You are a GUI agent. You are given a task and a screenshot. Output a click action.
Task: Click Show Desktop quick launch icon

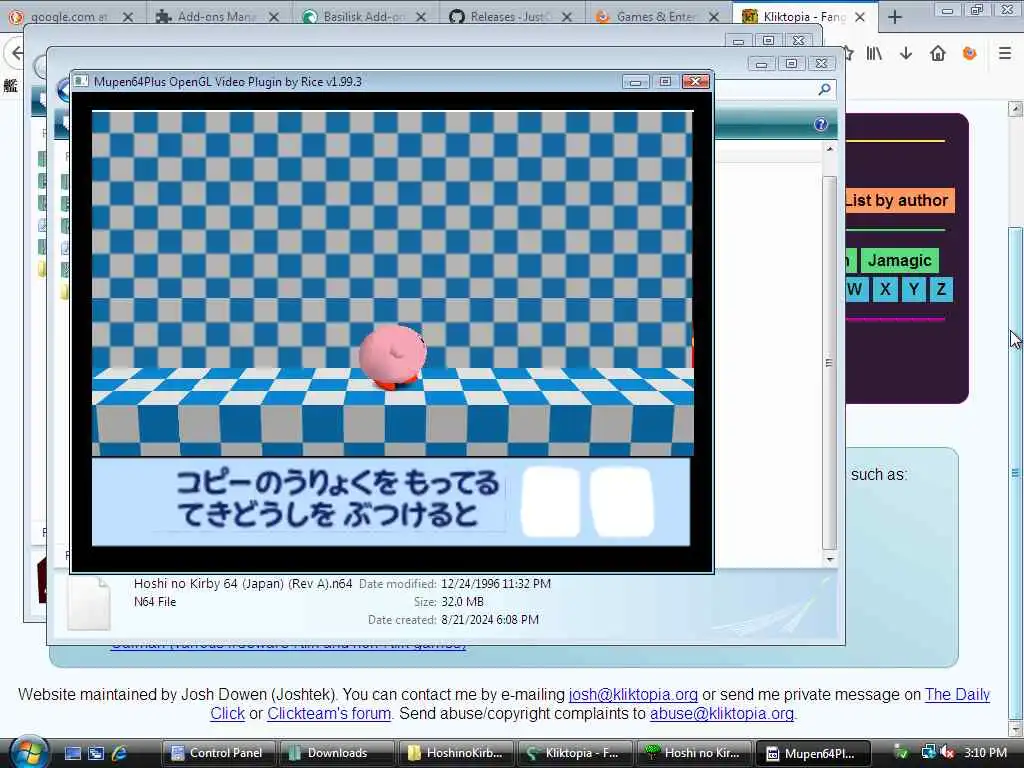(73, 753)
